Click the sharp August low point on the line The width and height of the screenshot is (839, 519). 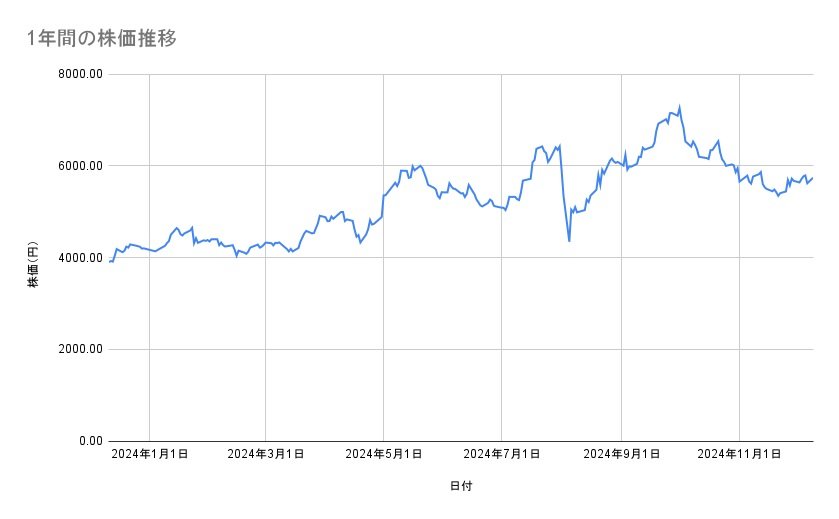(x=569, y=240)
